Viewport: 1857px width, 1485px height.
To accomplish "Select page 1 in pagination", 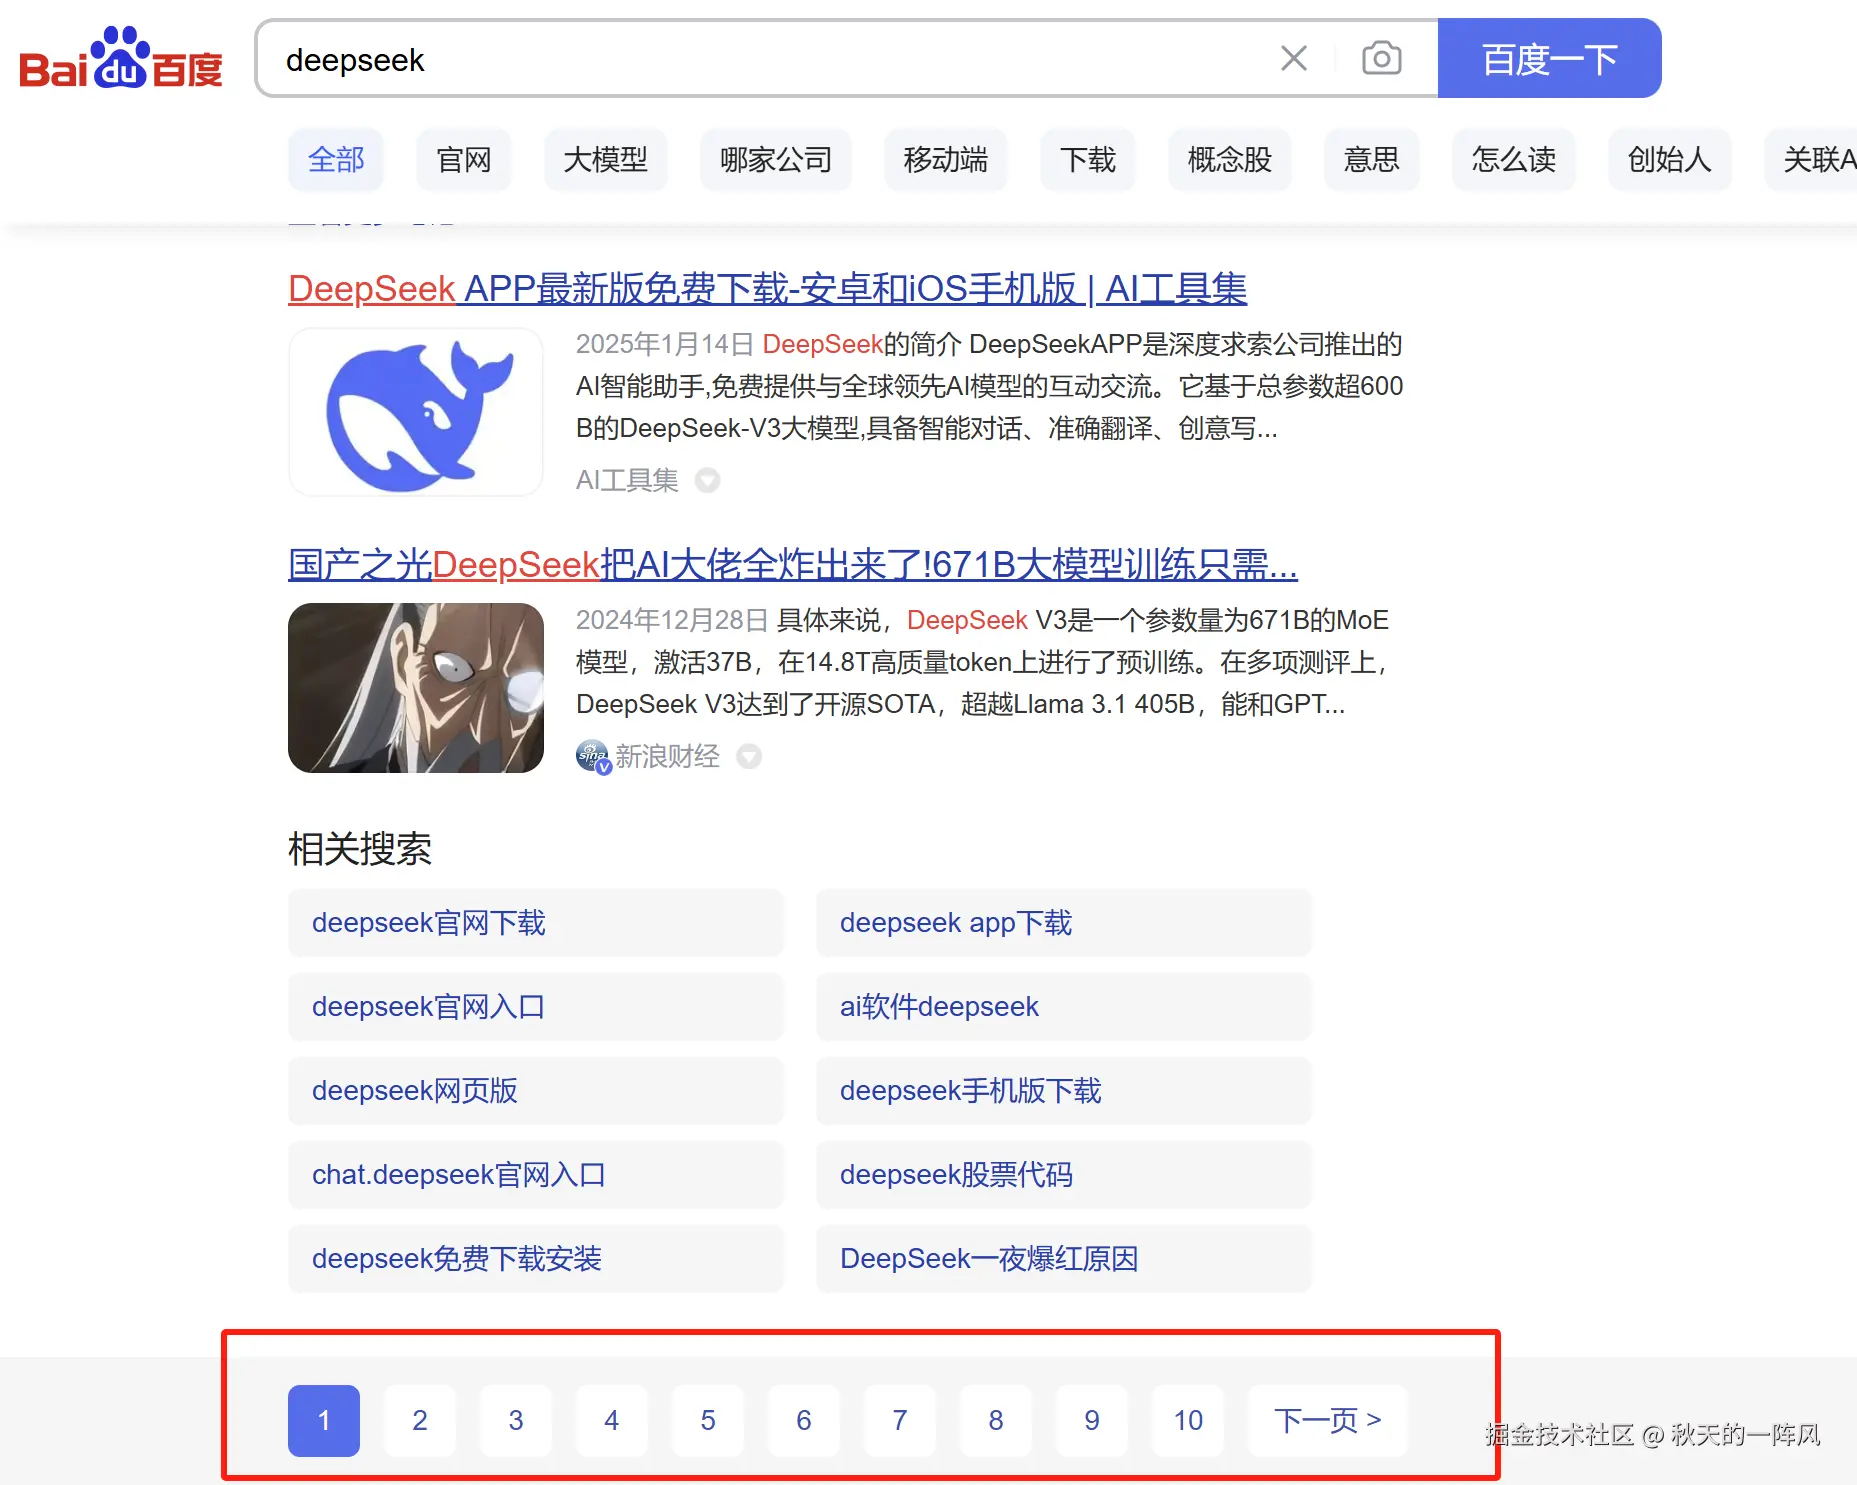I will [x=324, y=1420].
